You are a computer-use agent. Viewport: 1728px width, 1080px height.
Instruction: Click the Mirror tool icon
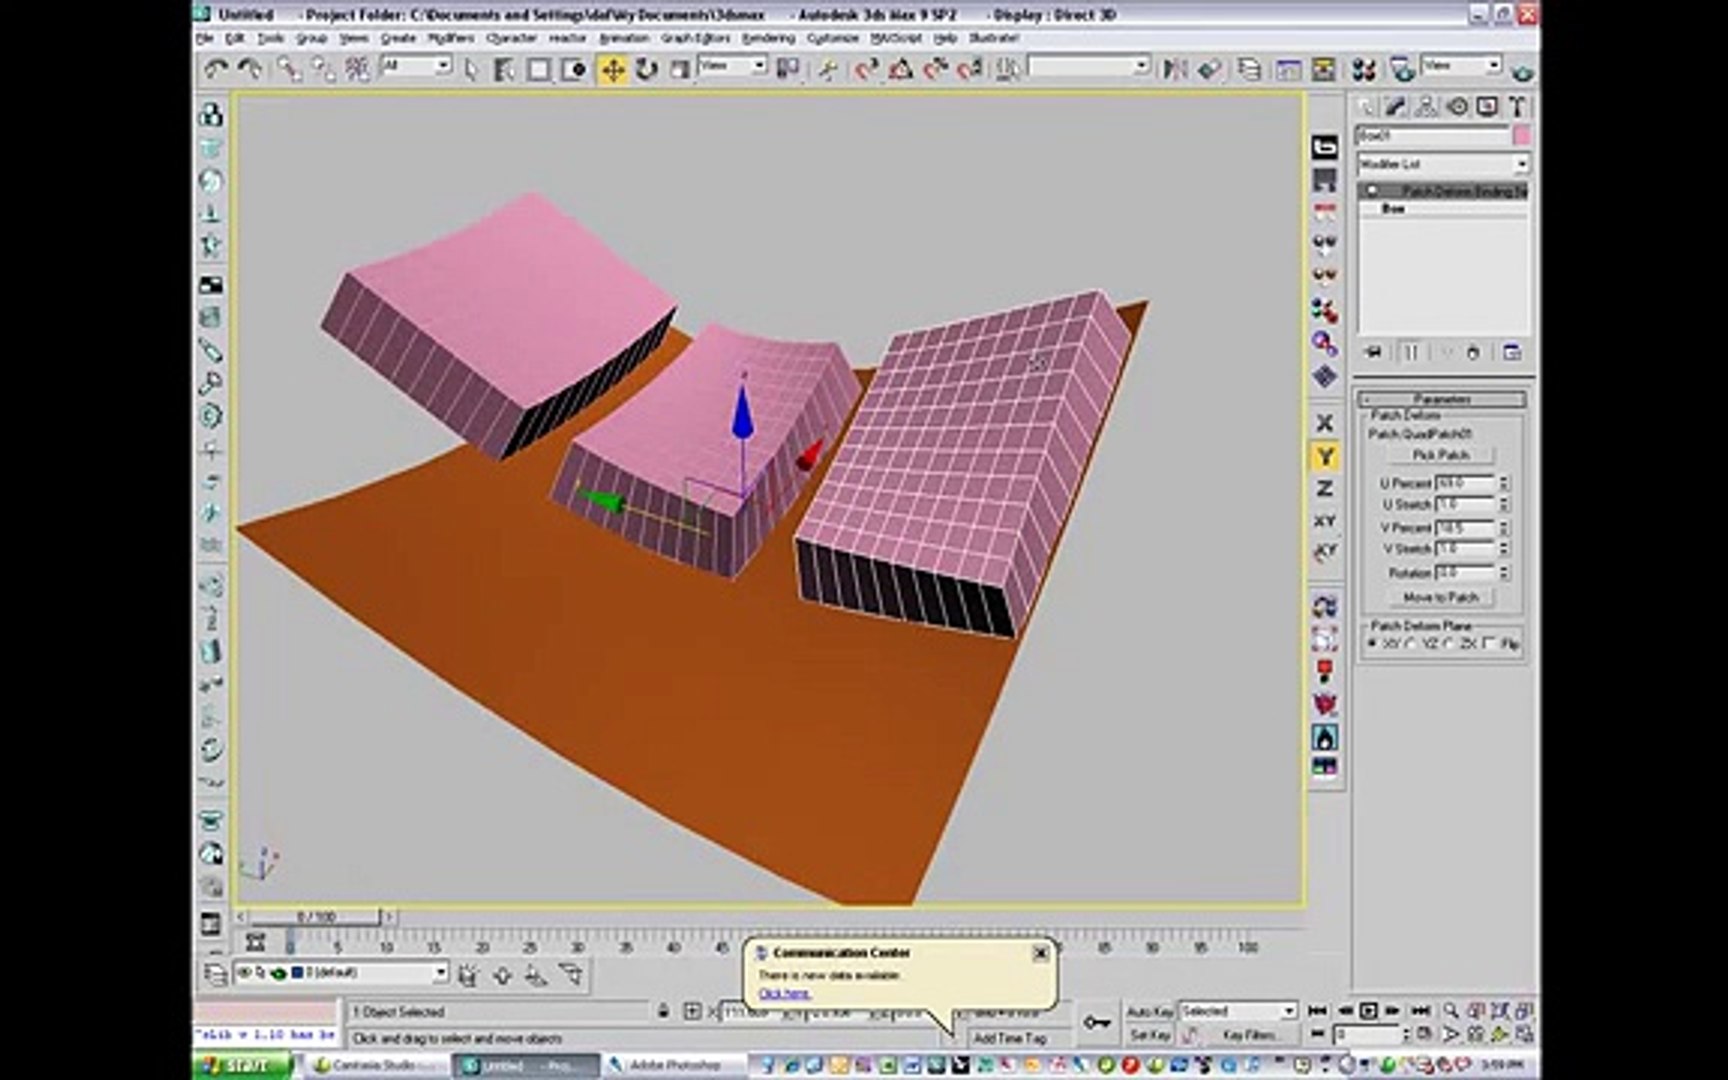point(1175,69)
